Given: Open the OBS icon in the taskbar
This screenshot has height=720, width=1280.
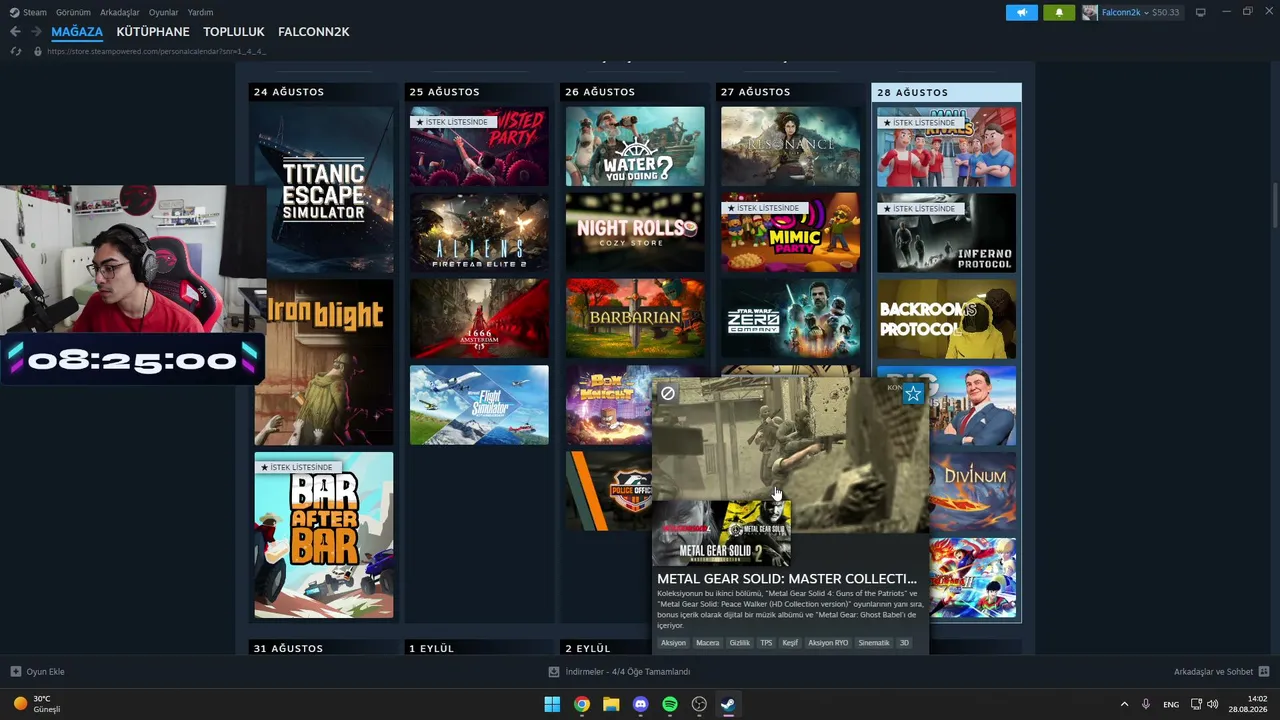Looking at the screenshot, I should (699, 704).
